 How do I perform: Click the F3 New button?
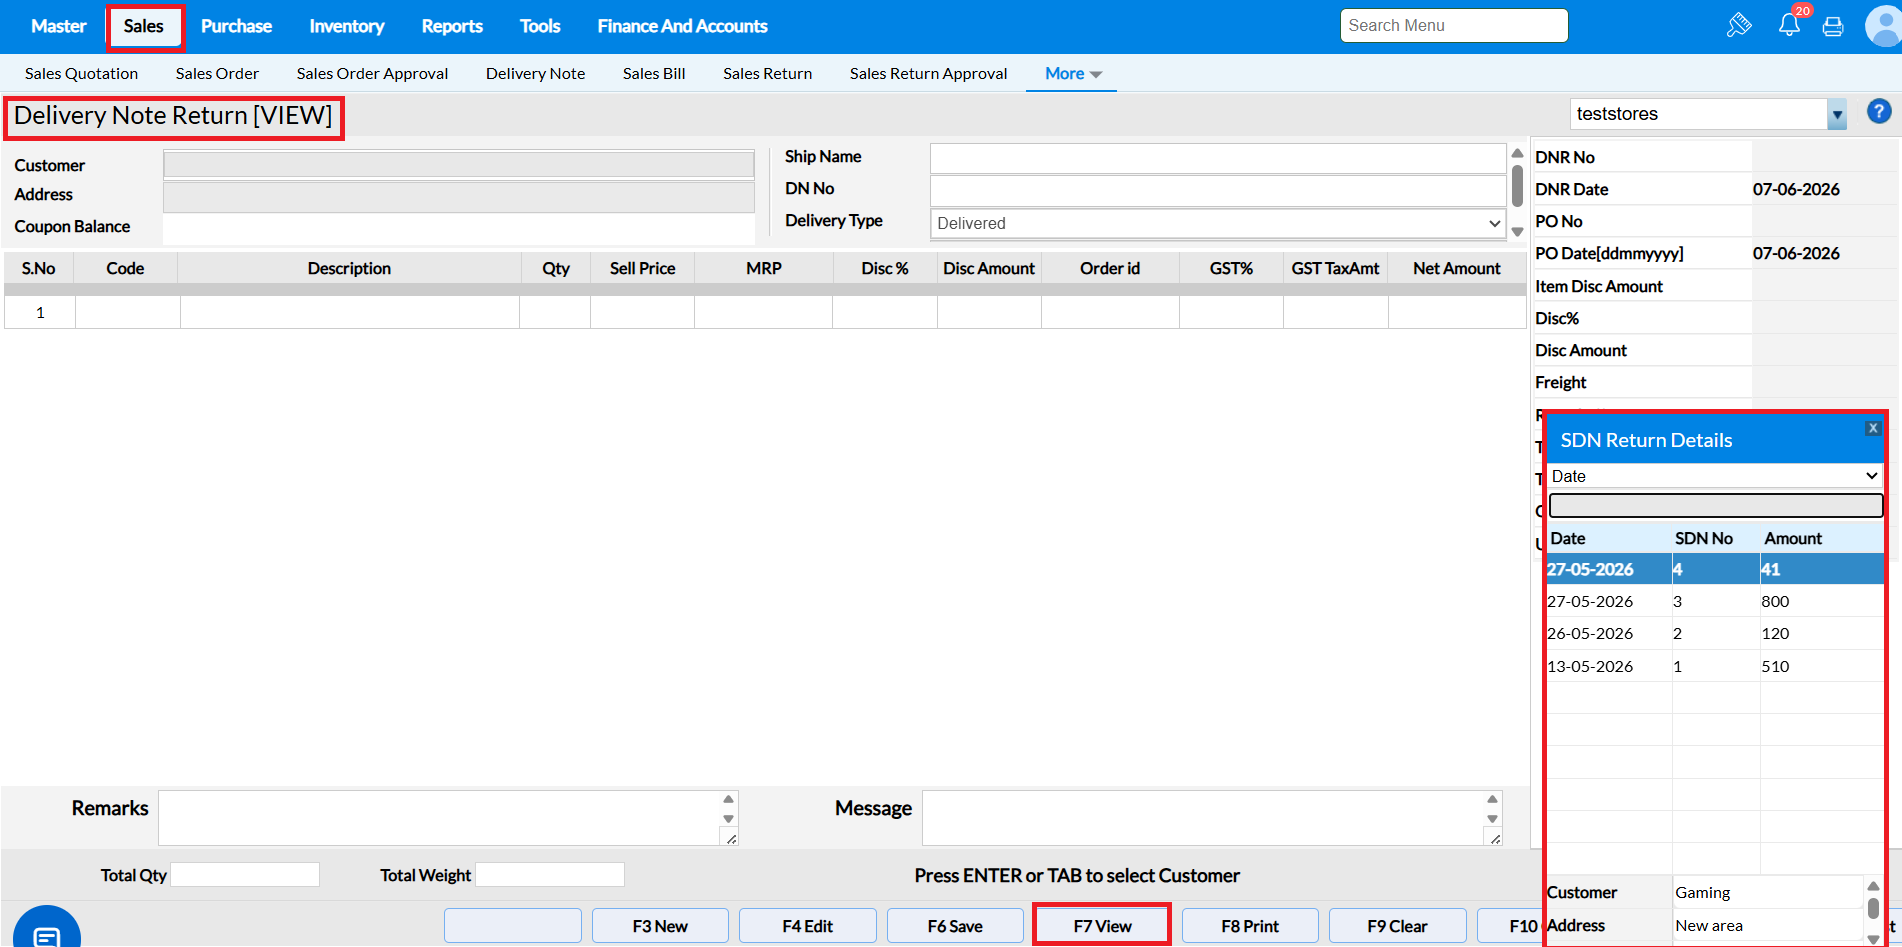click(660, 926)
